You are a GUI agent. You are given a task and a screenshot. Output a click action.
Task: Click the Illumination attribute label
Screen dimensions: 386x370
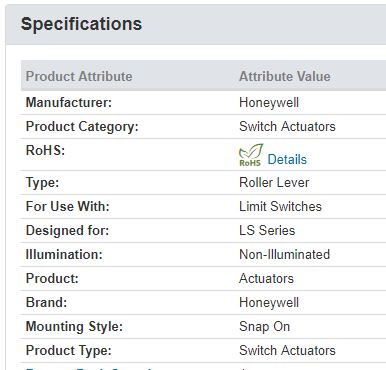64,254
